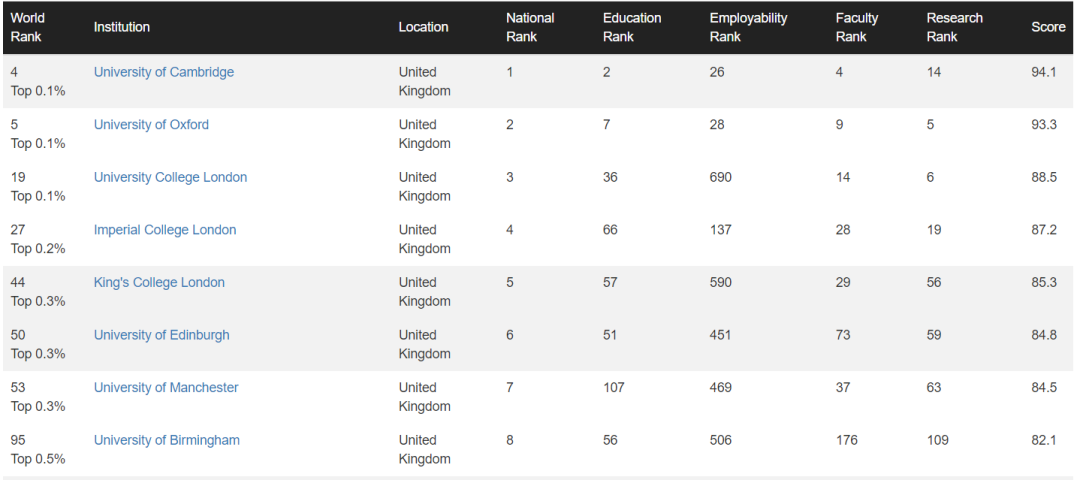Image resolution: width=1080 pixels, height=480 pixels.
Task: Click the Education Rank column header
Action: [632, 28]
